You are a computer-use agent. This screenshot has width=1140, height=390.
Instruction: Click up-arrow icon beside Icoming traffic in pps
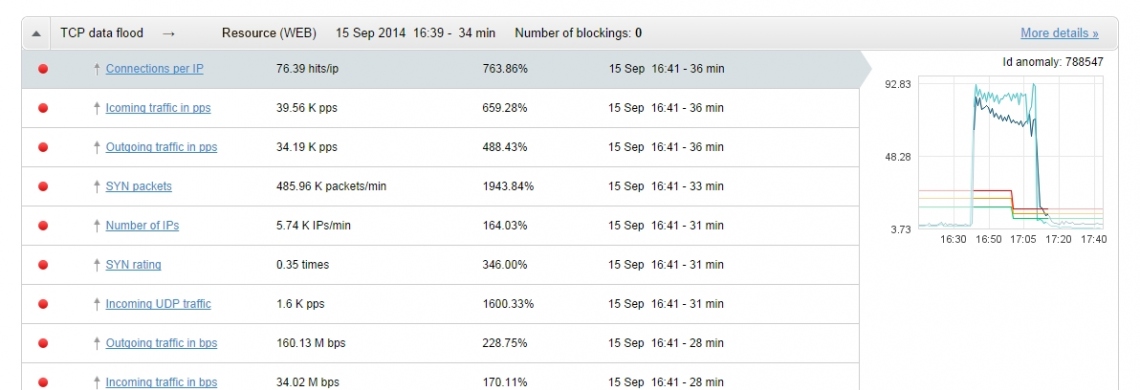(97, 108)
